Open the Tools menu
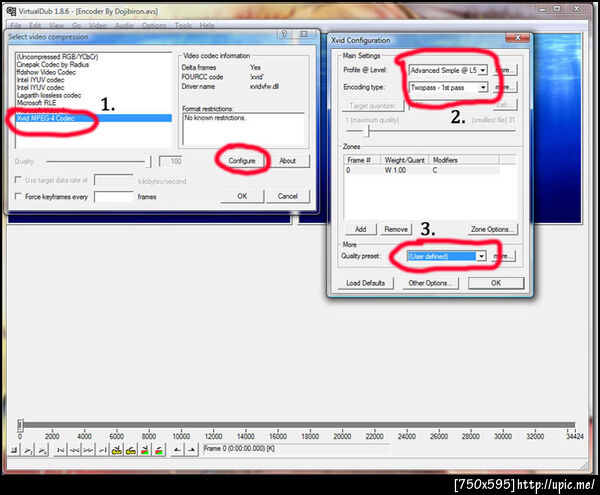Screen dimensions: 600x495 tap(183, 25)
